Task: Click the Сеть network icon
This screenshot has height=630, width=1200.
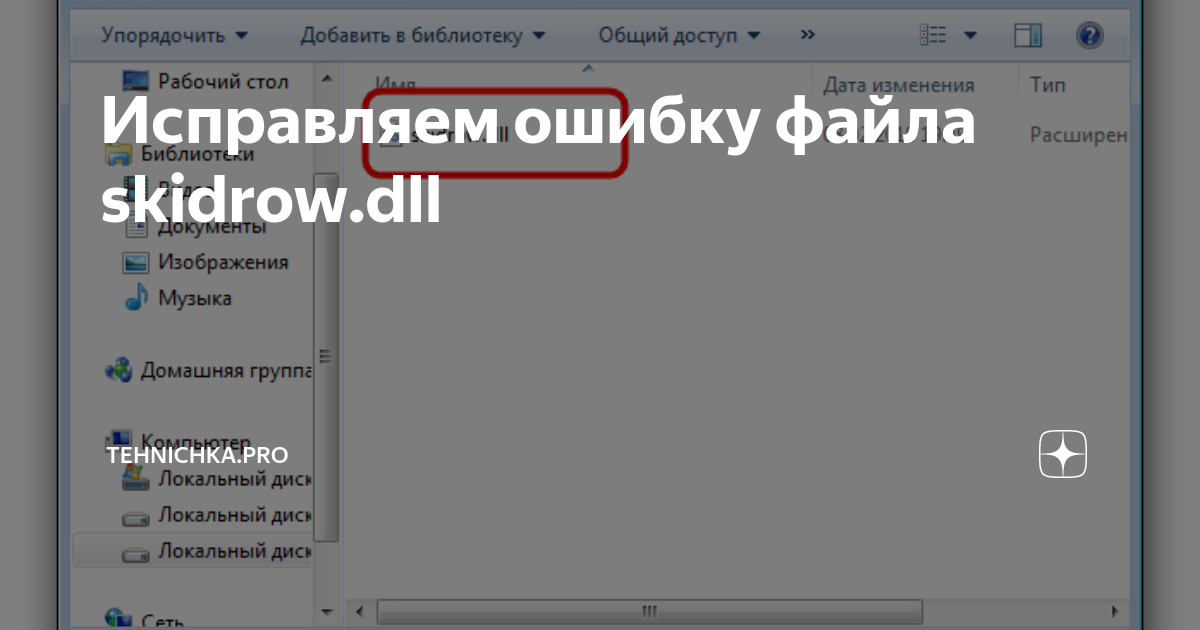Action: click(x=118, y=620)
